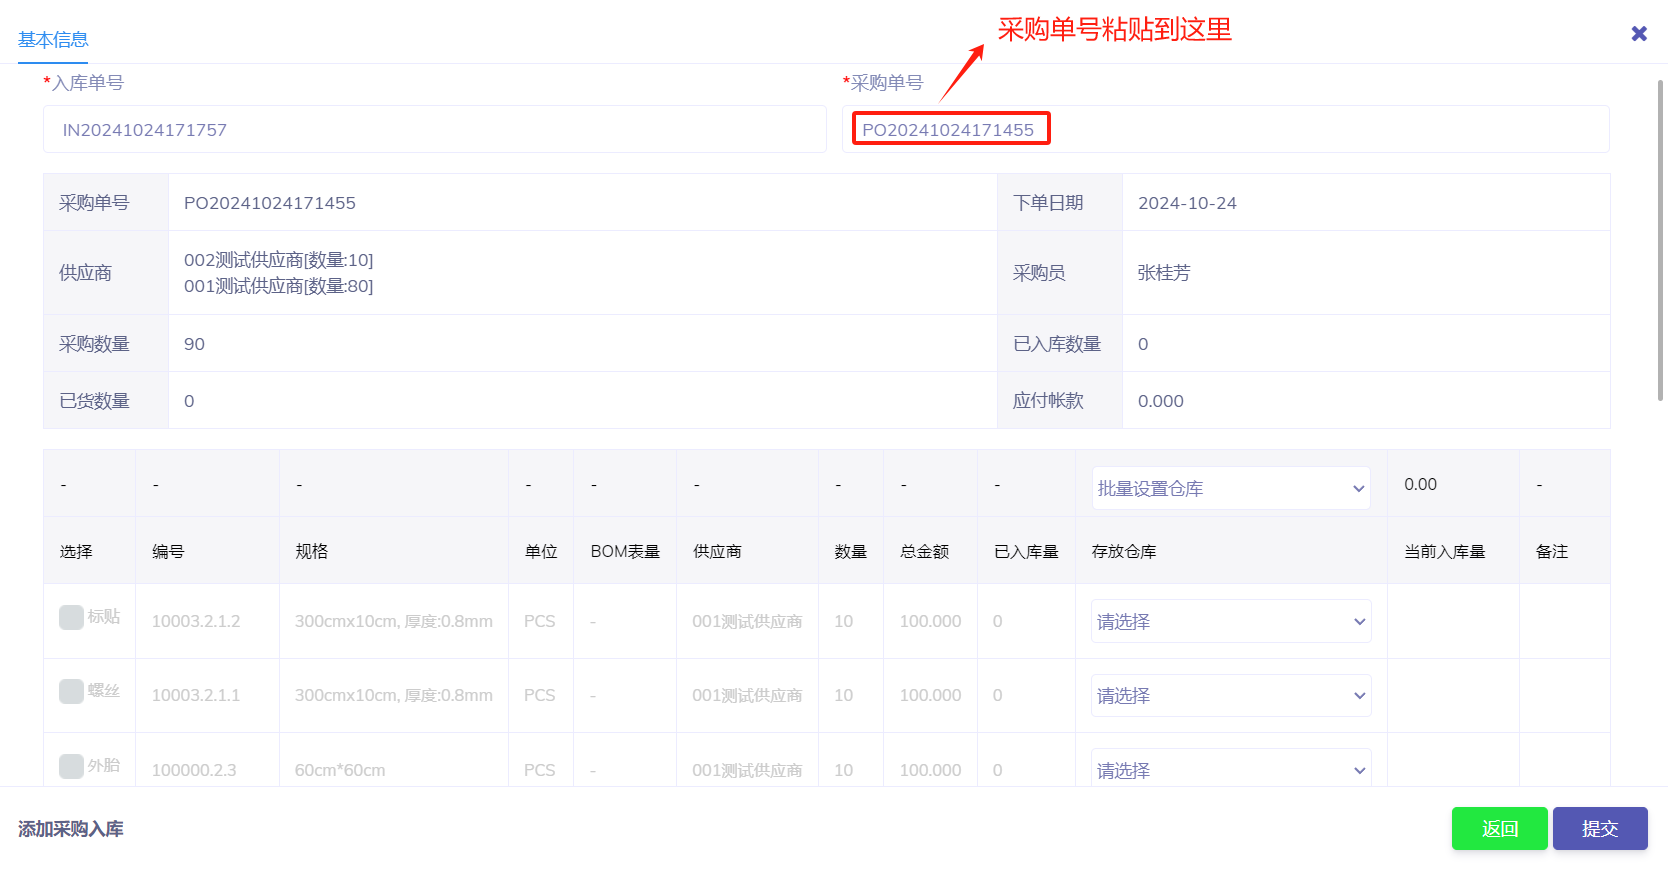Open warehouse dropdown for item 10003.2.1.1

(1230, 696)
